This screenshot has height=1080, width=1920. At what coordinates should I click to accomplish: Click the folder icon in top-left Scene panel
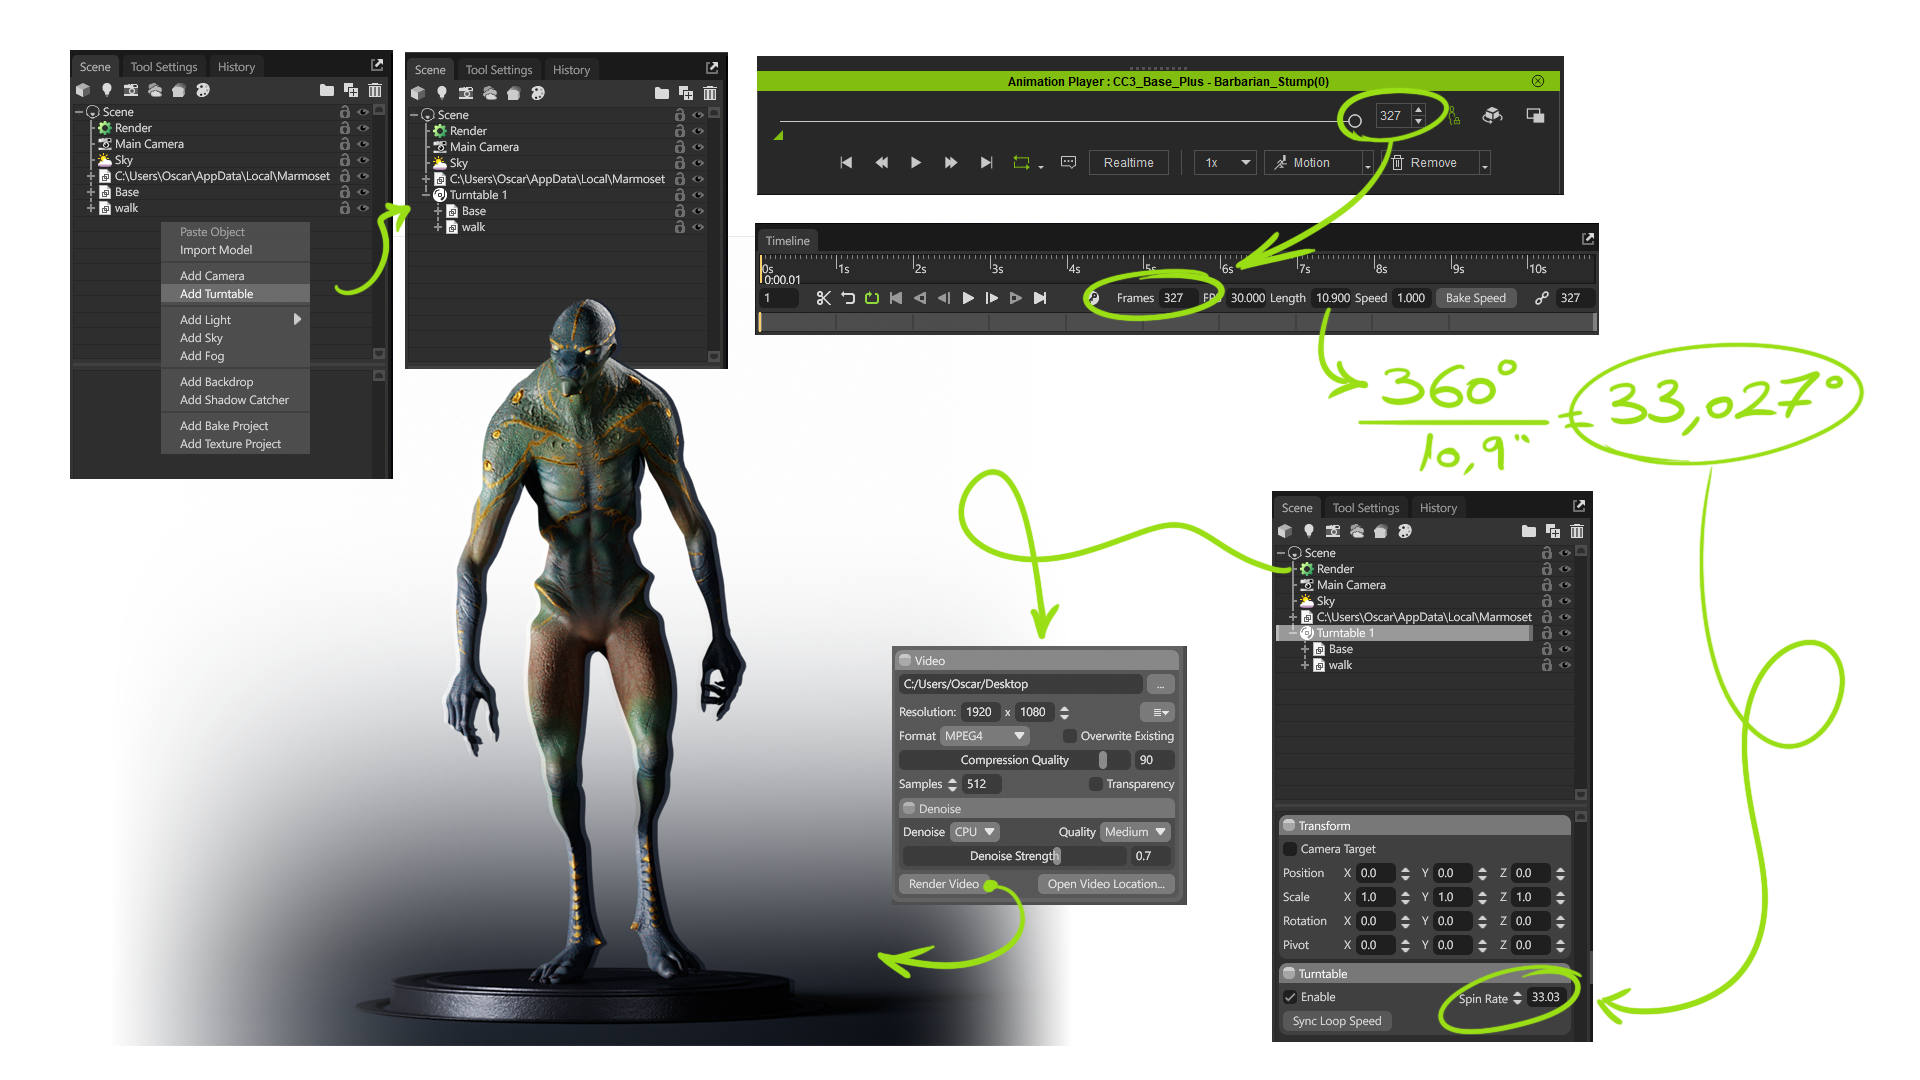click(327, 90)
